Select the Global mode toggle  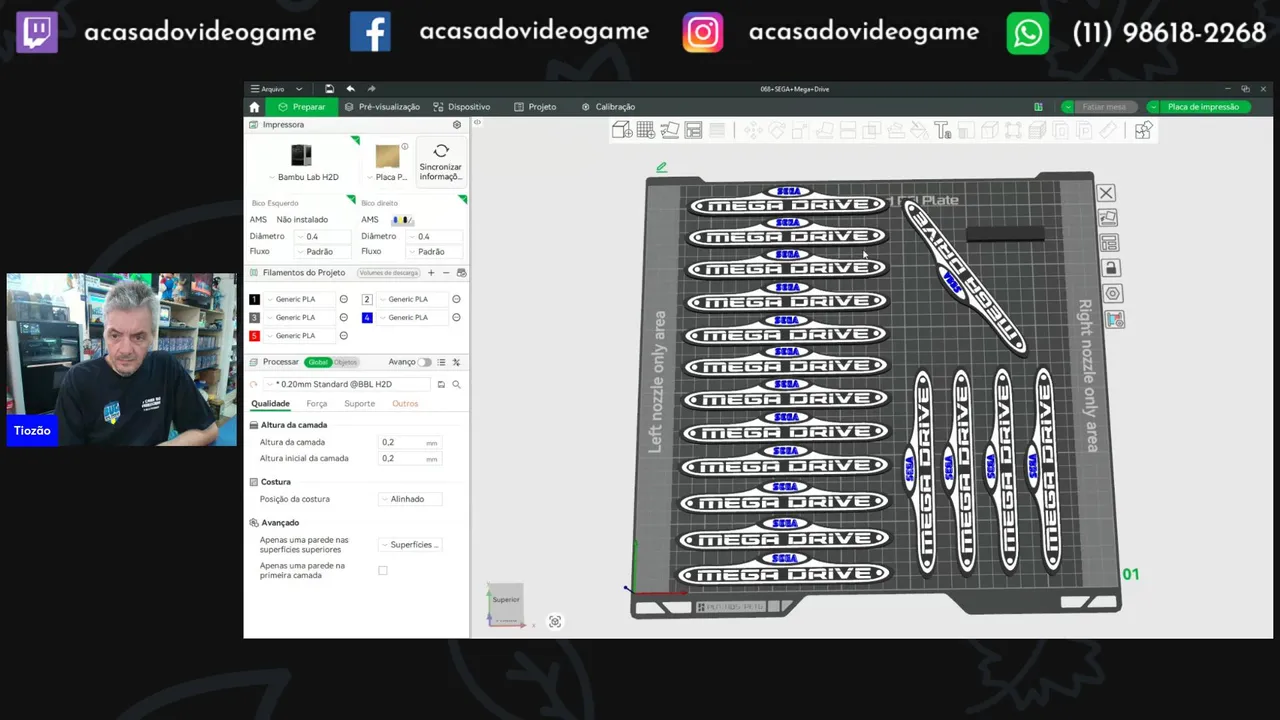(x=318, y=362)
